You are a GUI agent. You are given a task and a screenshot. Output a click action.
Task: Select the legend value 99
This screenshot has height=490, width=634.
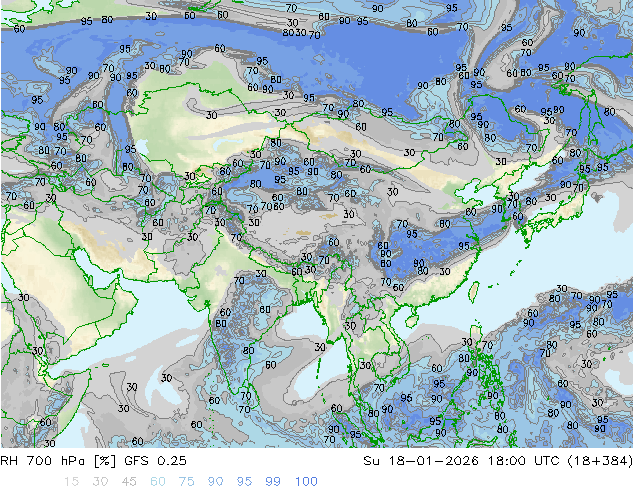tap(273, 481)
